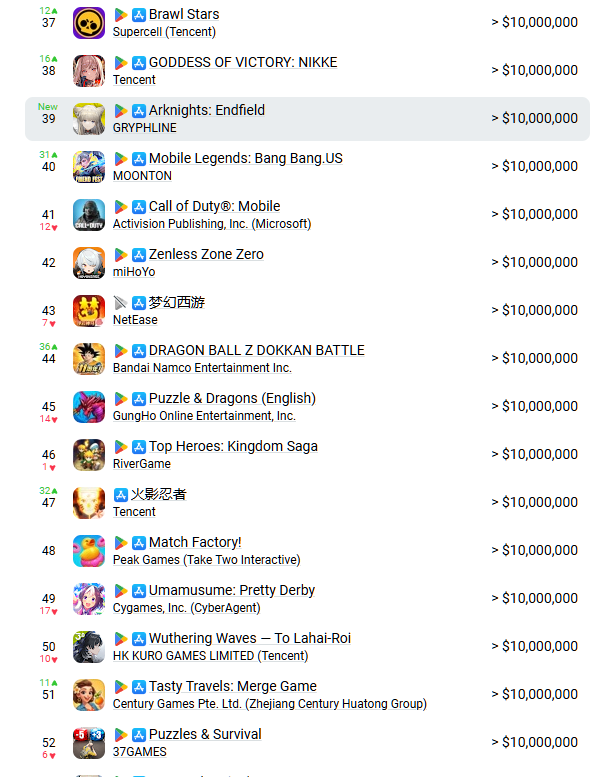
Task: Click the Puzzles & Survival app icon
Action: [x=89, y=742]
